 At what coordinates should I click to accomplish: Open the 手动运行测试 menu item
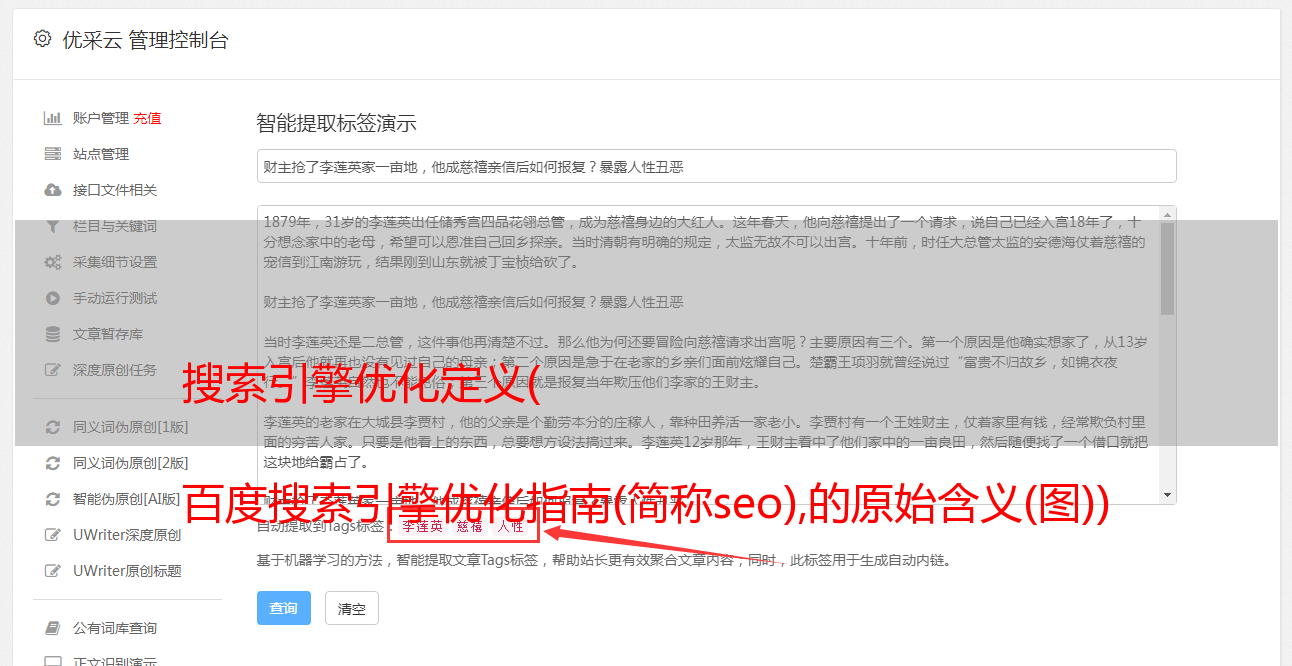pos(115,298)
